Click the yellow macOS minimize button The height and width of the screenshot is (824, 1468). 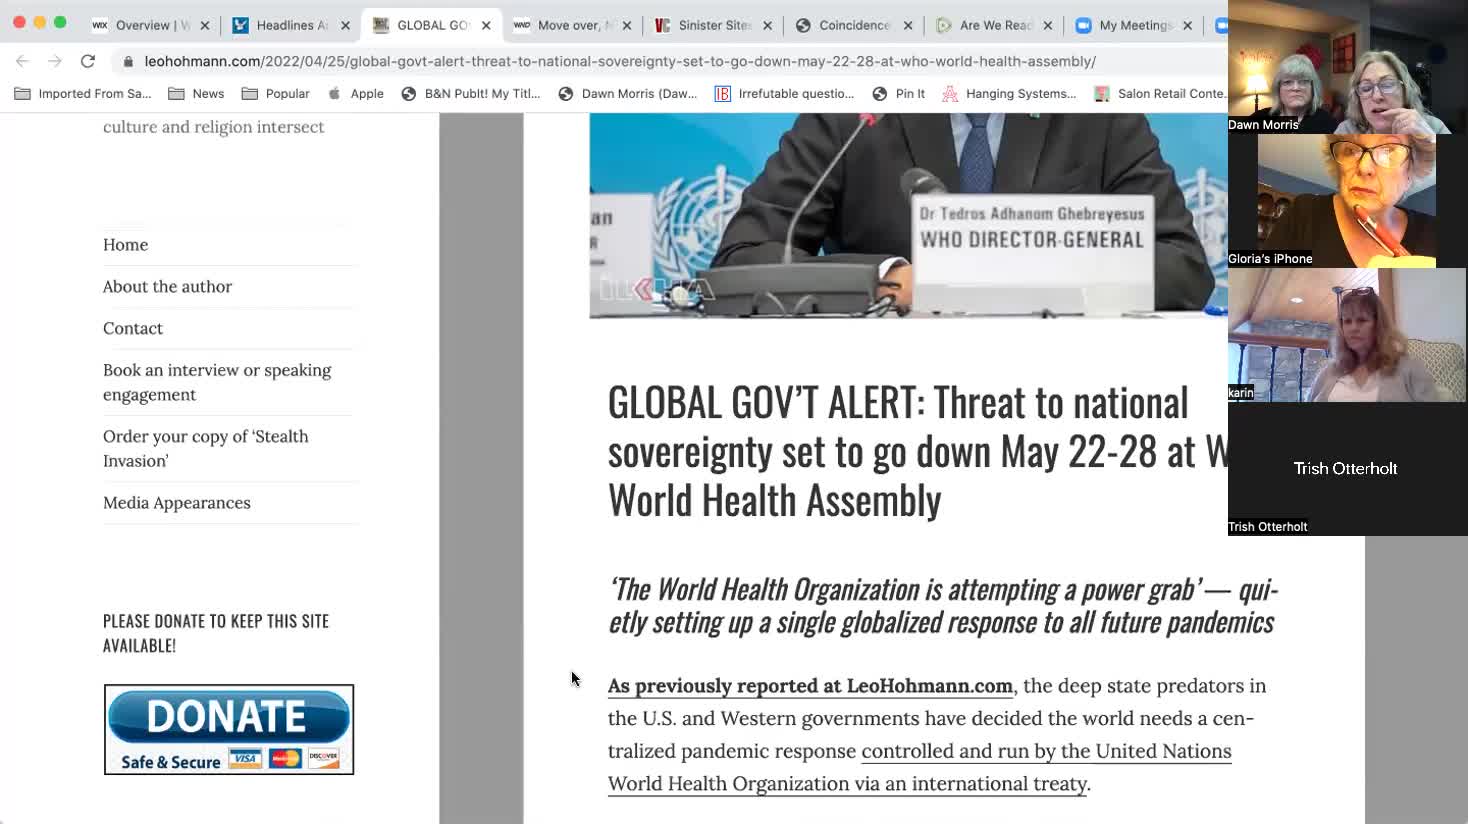pyautogui.click(x=40, y=22)
